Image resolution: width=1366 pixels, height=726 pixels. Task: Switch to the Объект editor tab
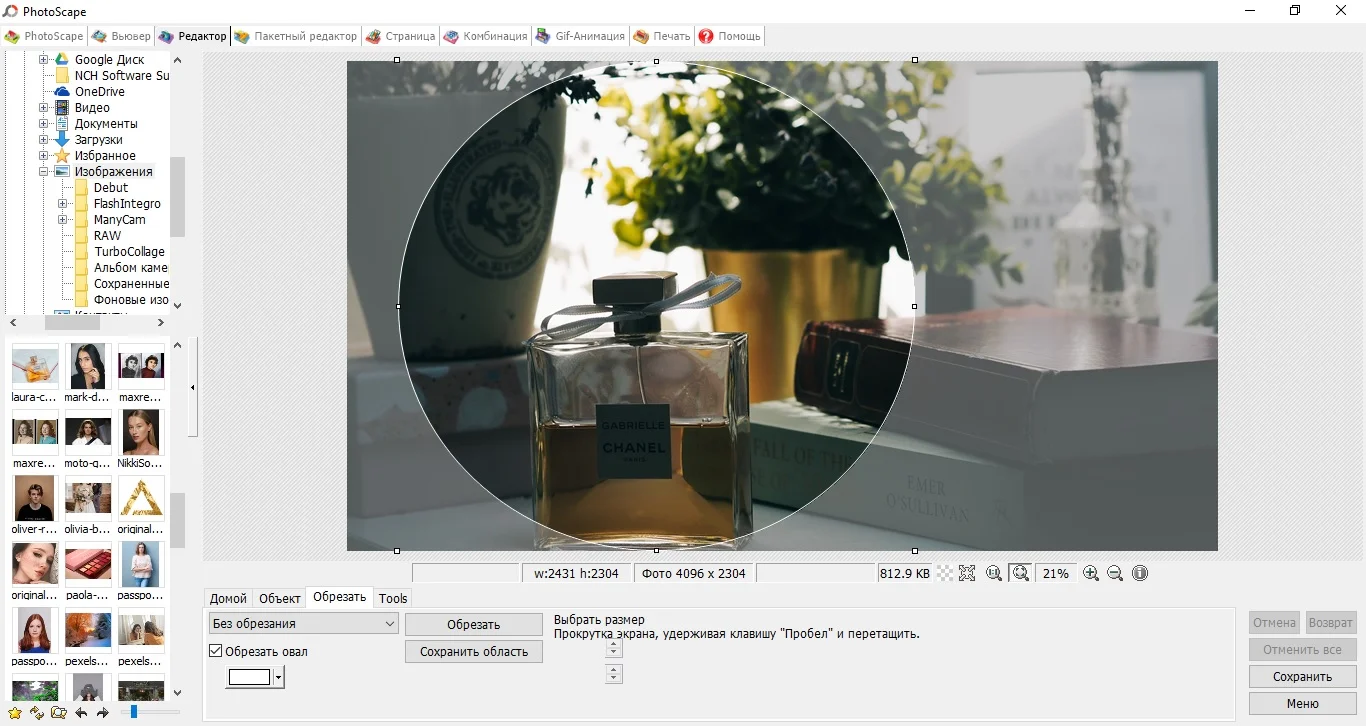(279, 598)
